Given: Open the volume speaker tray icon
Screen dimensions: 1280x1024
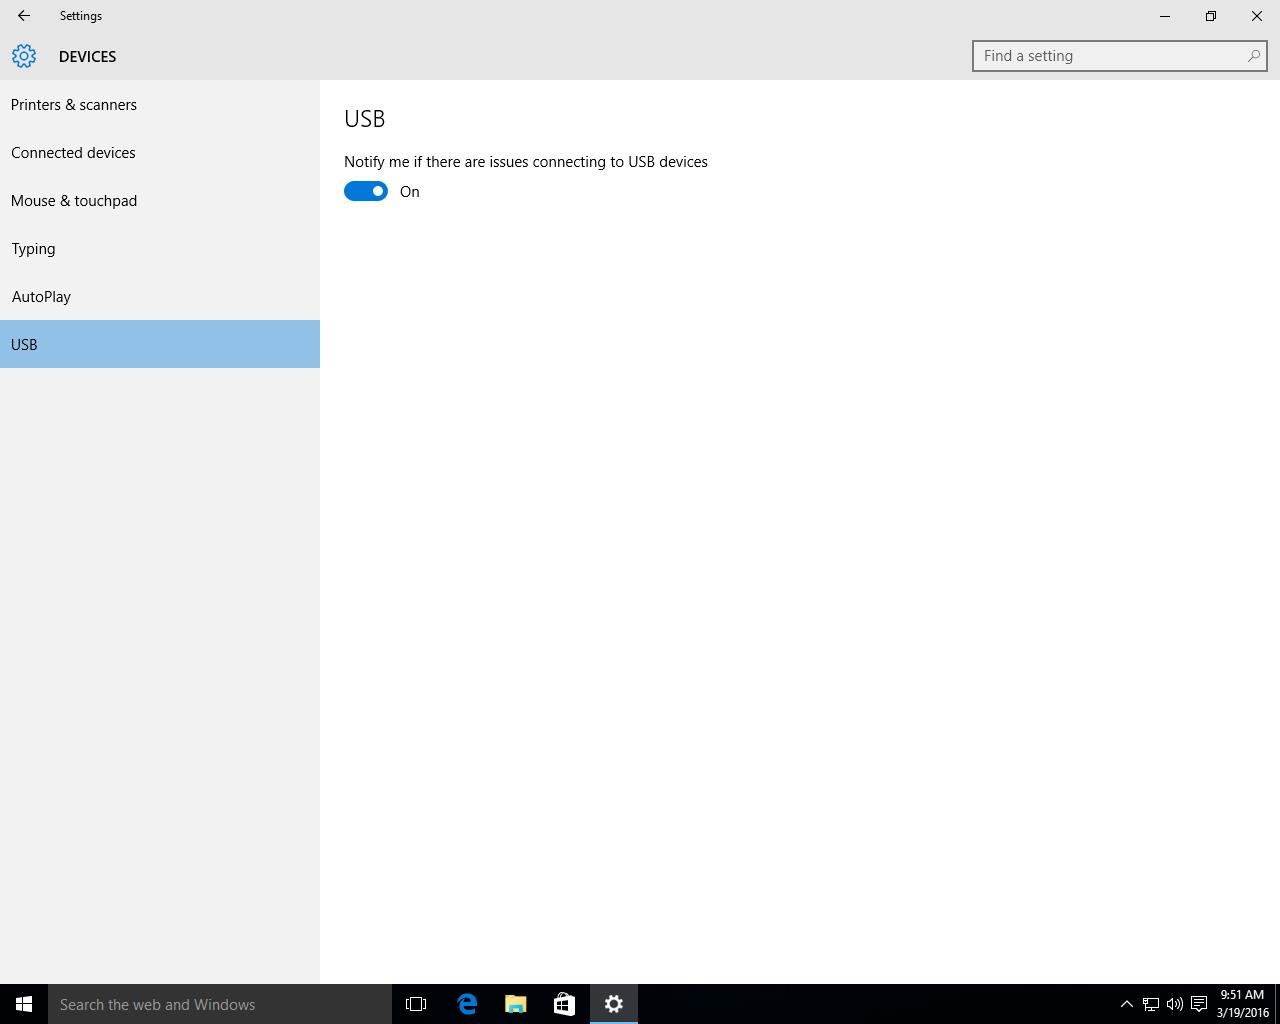Looking at the screenshot, I should (1174, 1004).
